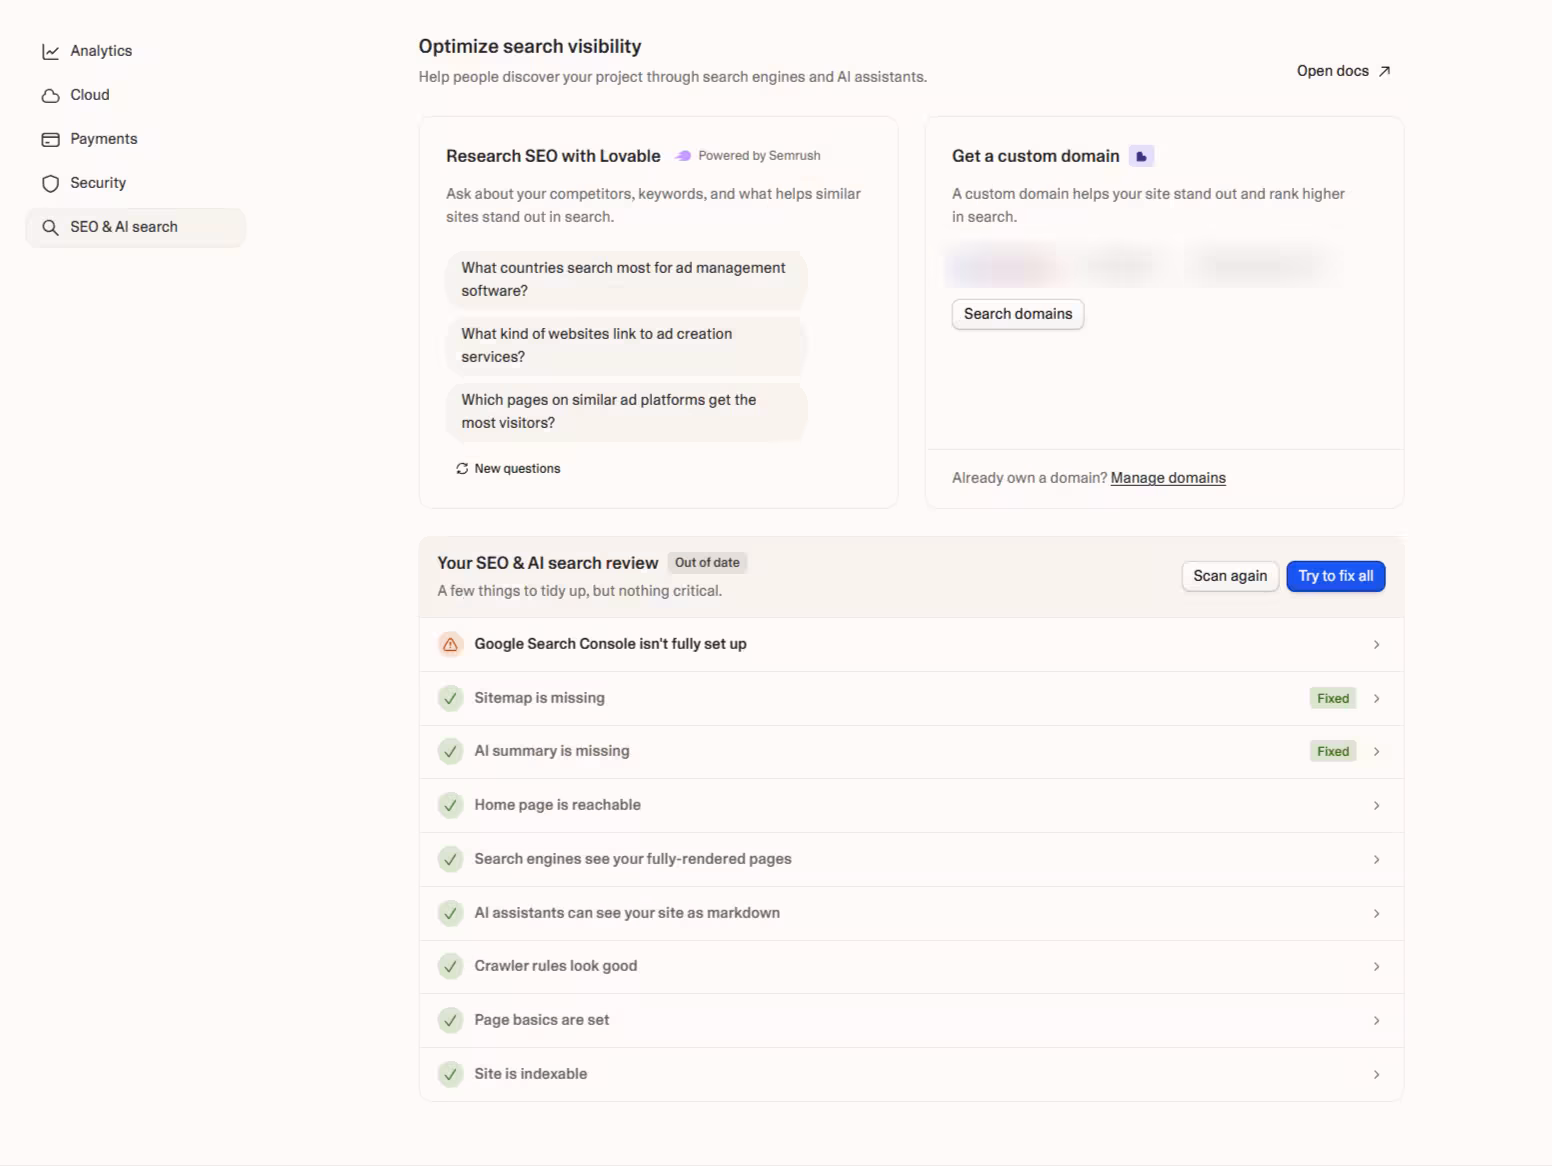Click the check icon for Site is indexable

451,1074
